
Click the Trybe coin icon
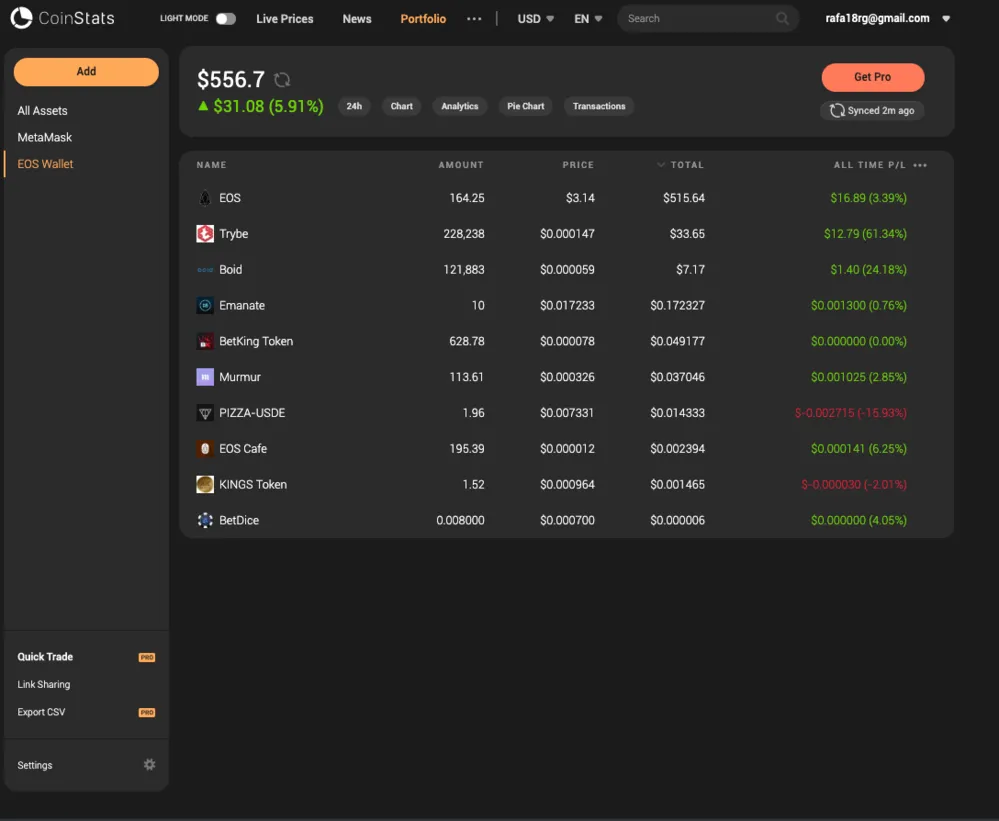pyautogui.click(x=205, y=234)
